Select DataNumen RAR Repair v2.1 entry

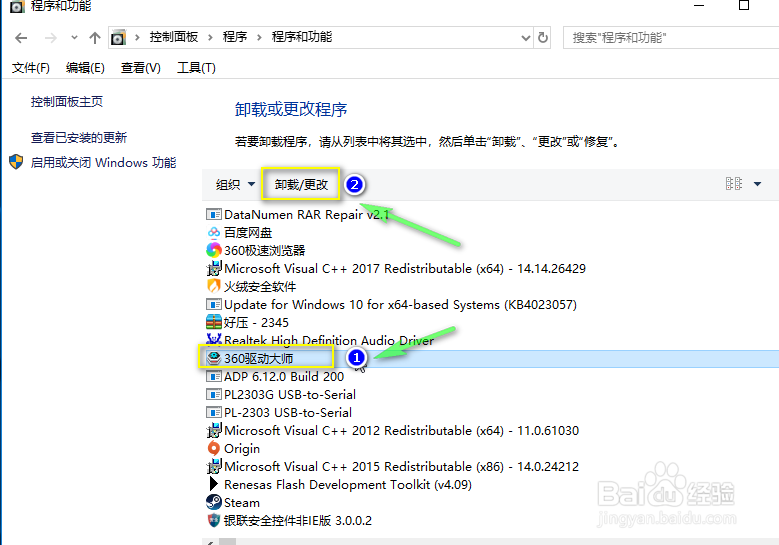point(307,215)
